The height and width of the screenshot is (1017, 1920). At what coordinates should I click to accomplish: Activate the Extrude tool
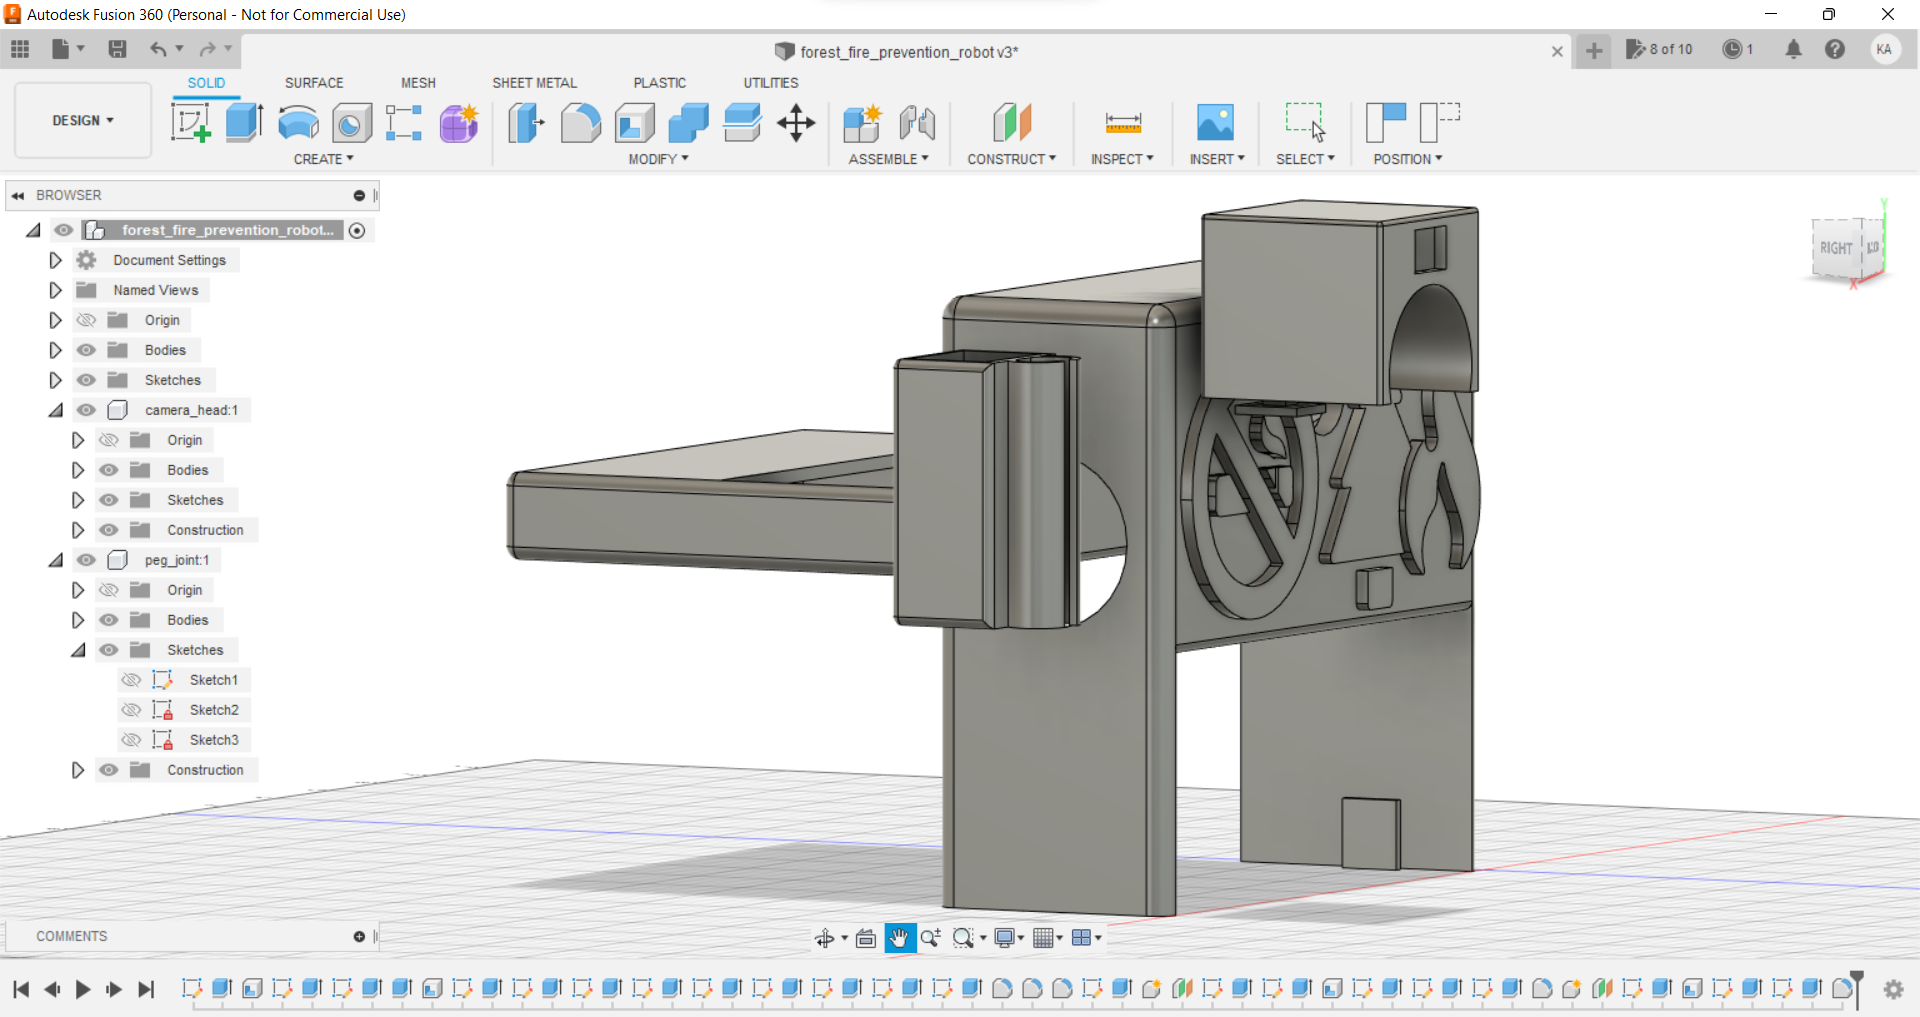(243, 122)
